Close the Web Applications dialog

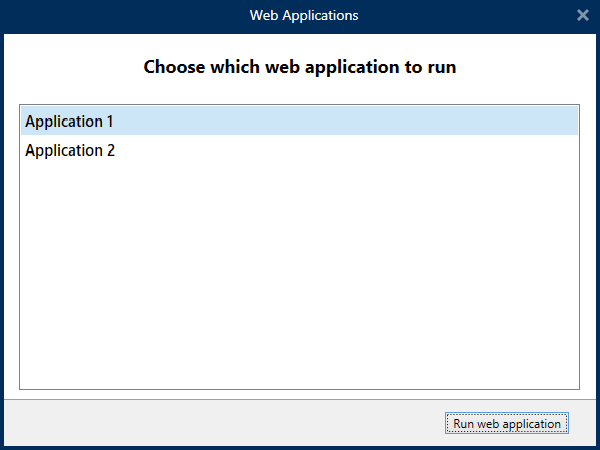click(583, 15)
